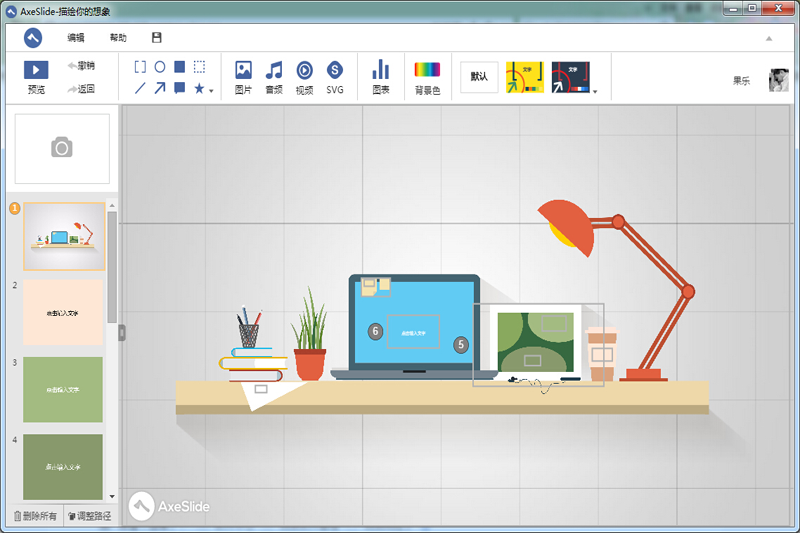Select the 默认 (Default) theme
800x533 pixels.
click(479, 77)
